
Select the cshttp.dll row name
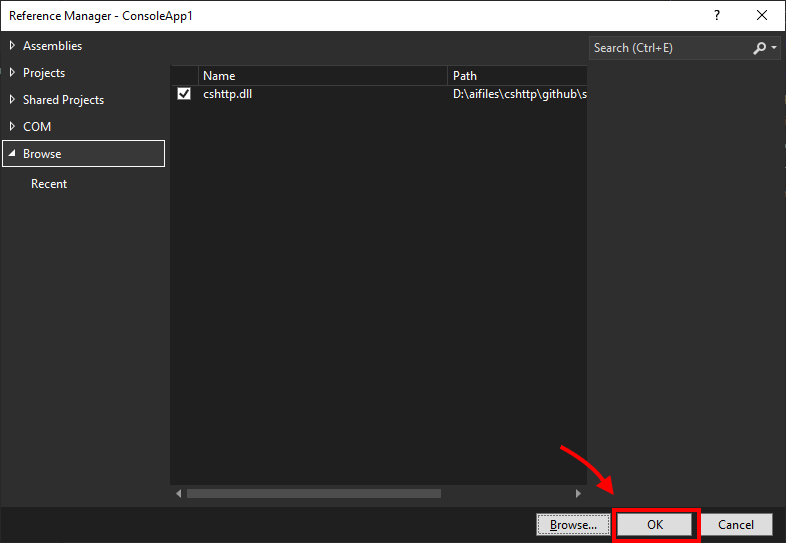point(228,94)
